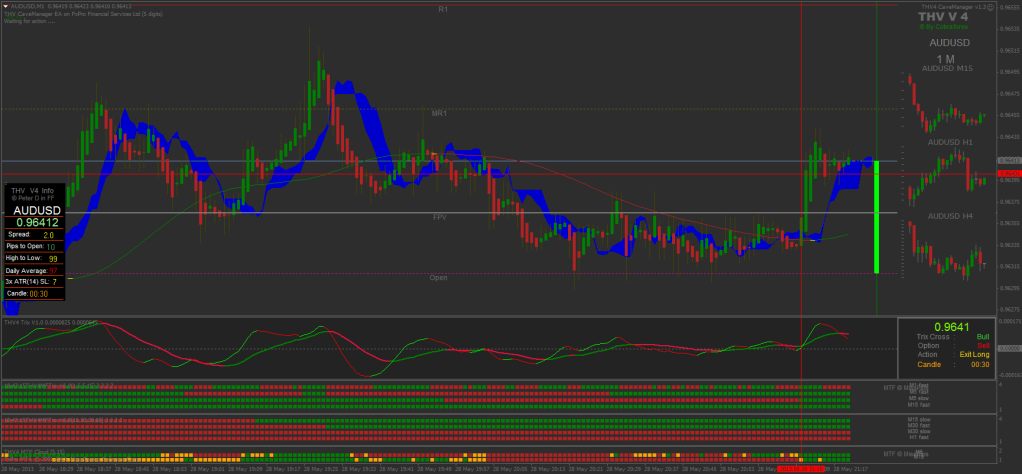Viewport: 1022px width, 474px height.
Task: Click the '3x ATR(14) SL' row
Action: (x=34, y=282)
